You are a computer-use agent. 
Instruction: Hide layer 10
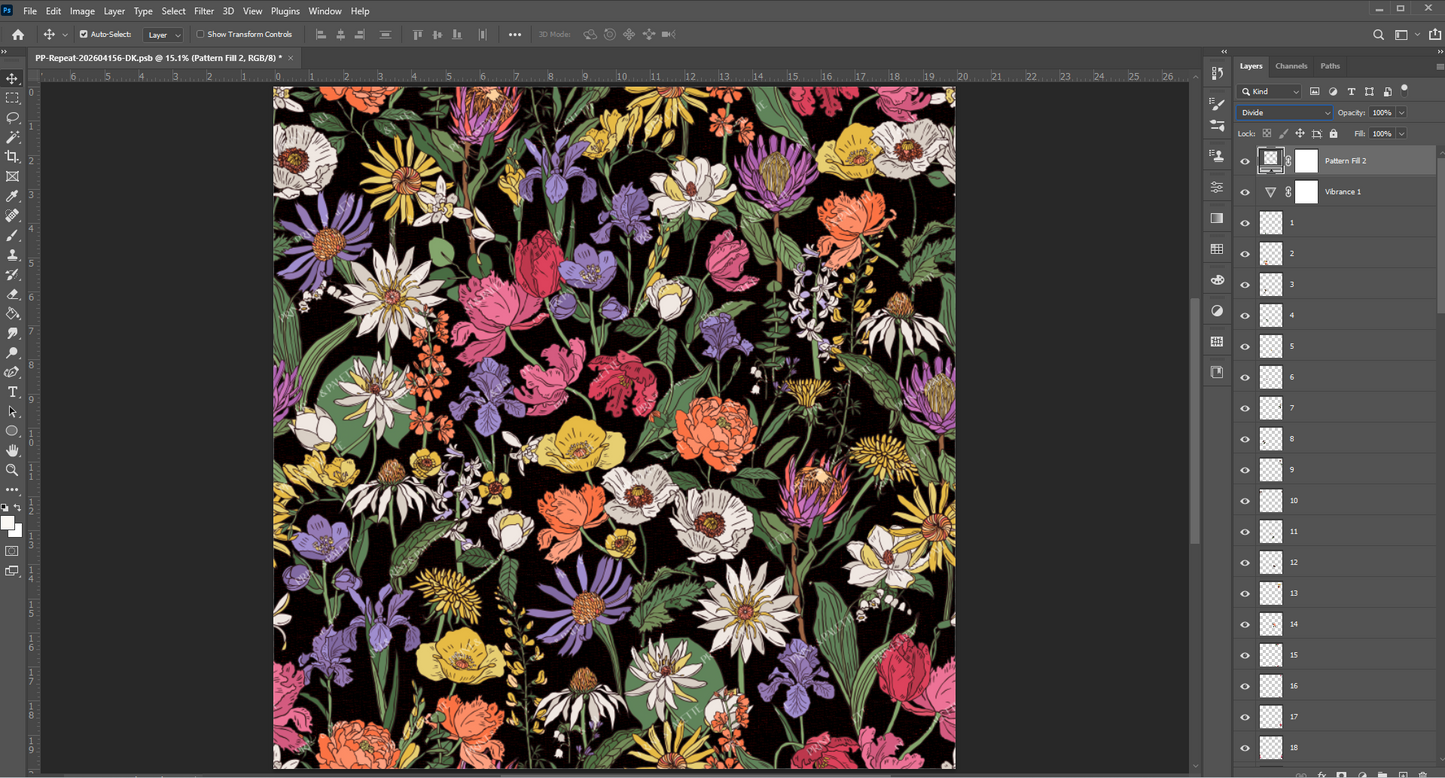pyautogui.click(x=1245, y=501)
